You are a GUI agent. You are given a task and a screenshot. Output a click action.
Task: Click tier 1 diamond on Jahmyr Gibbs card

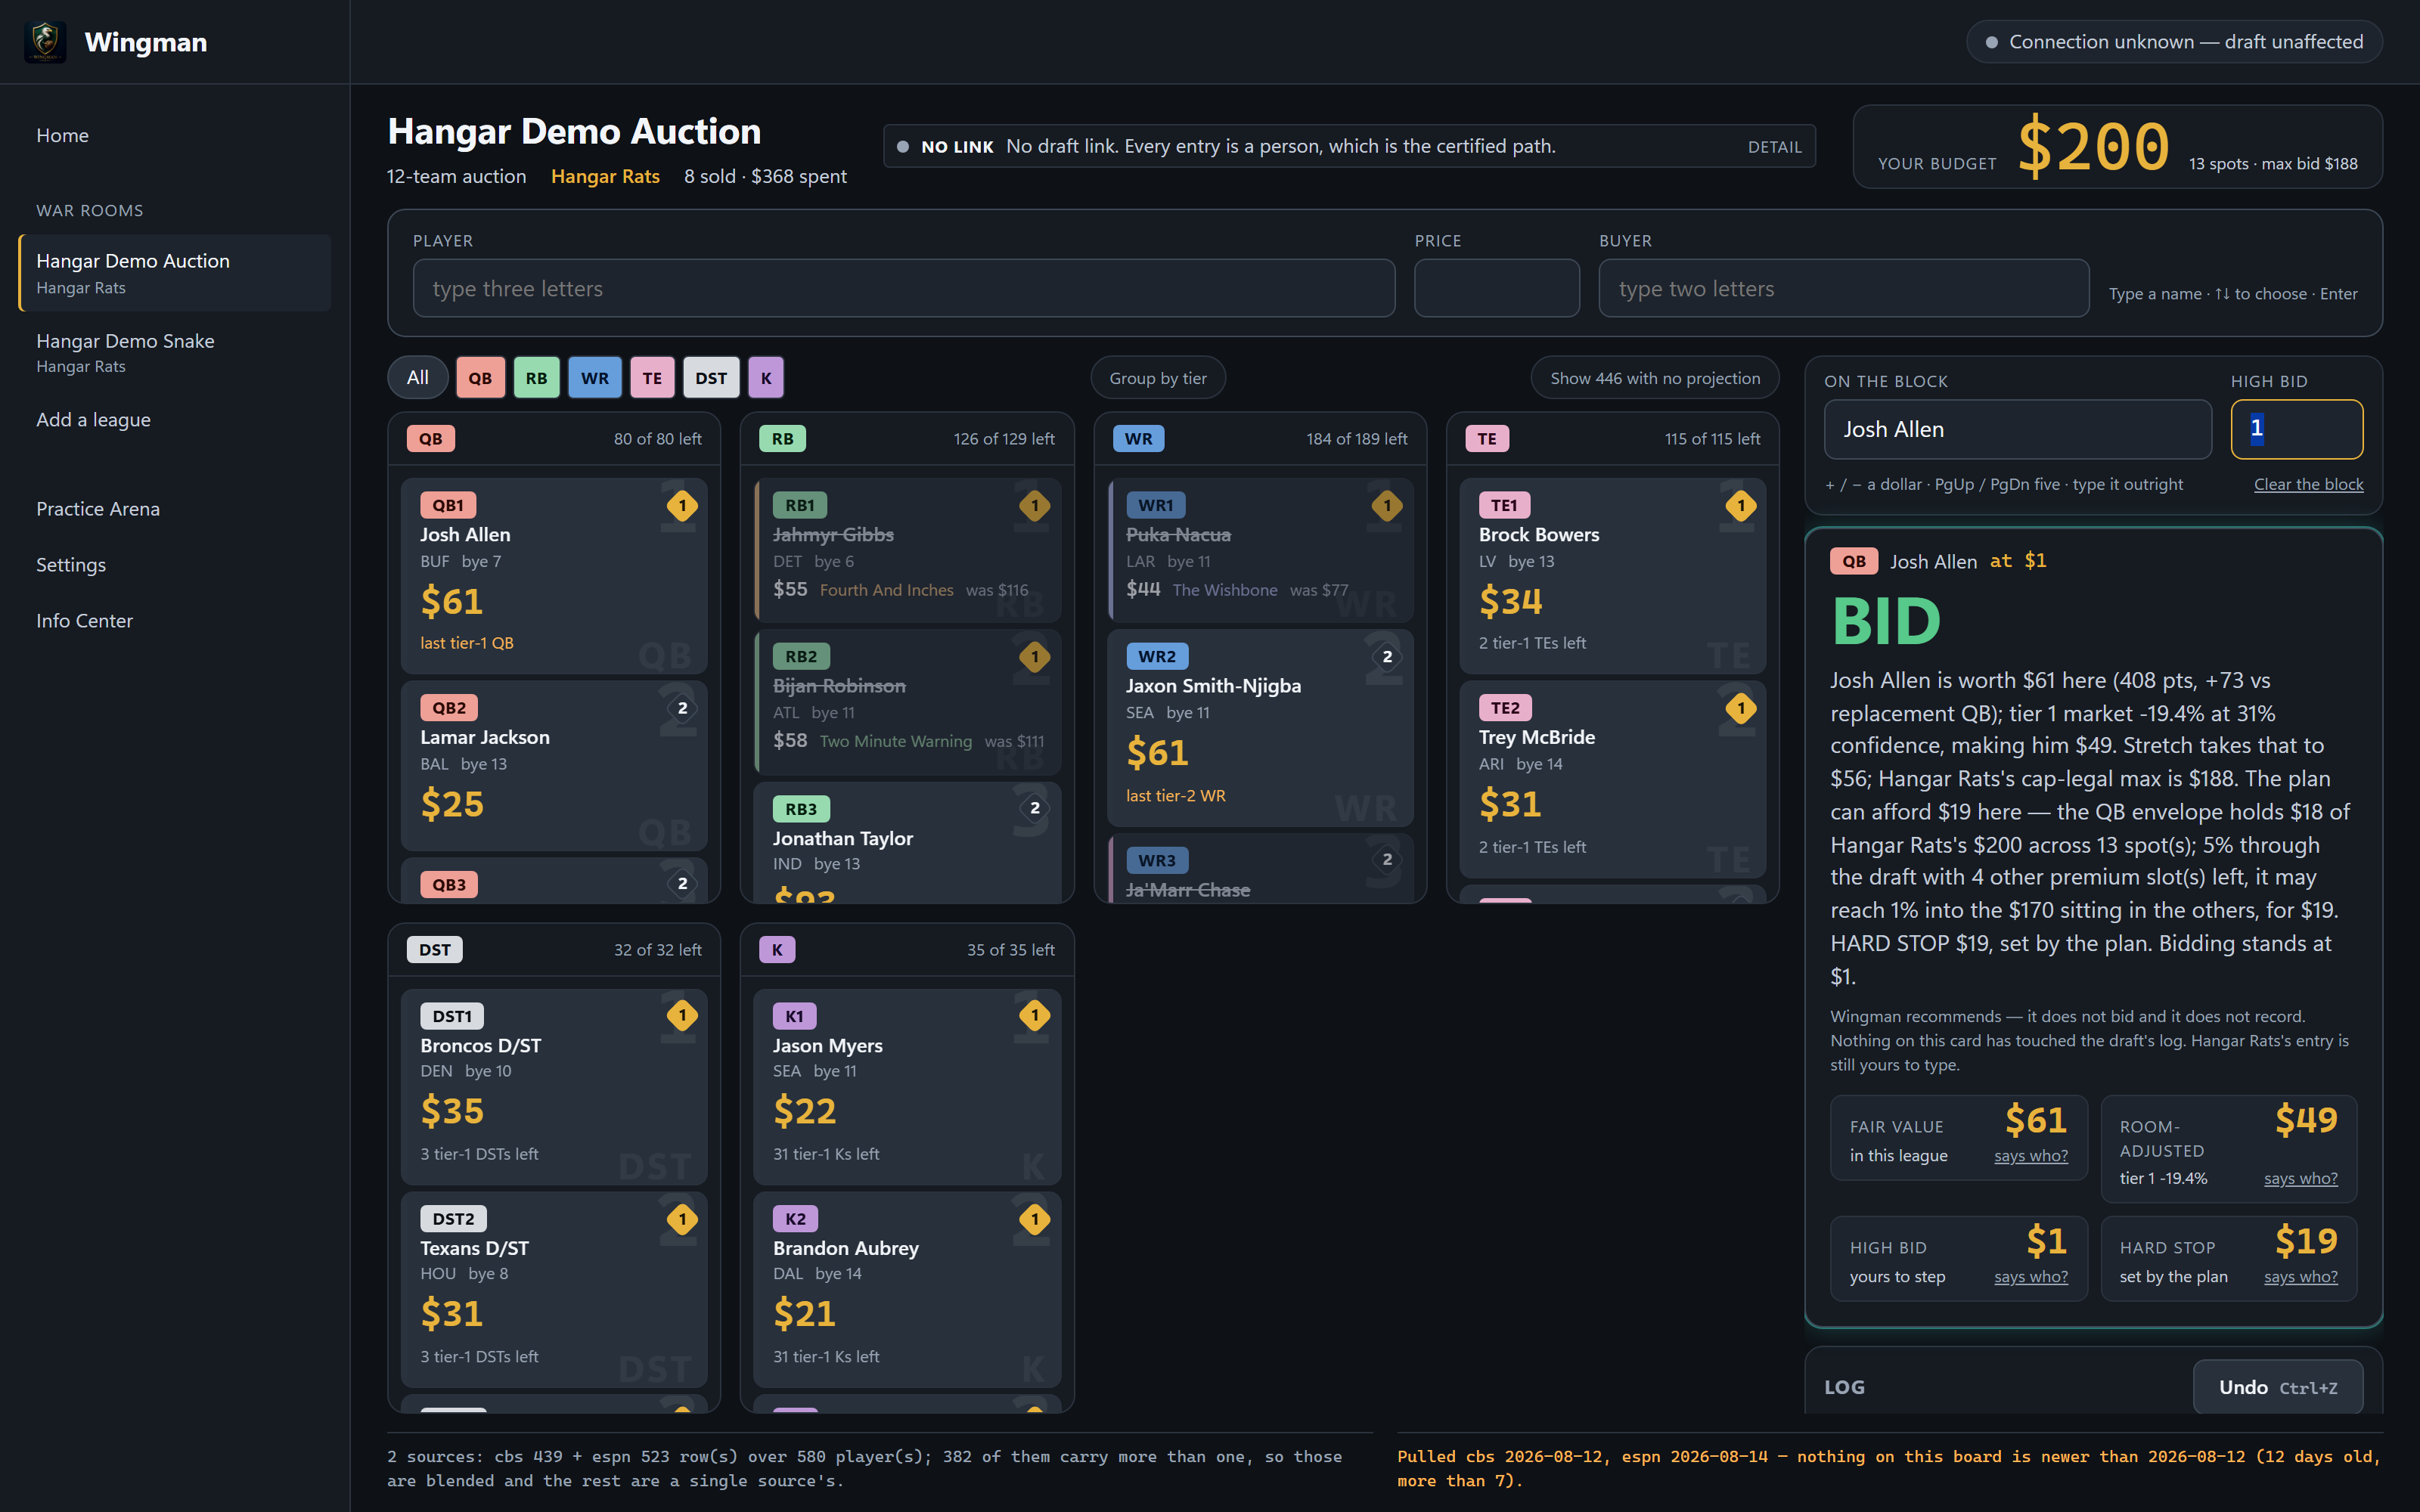point(1035,506)
